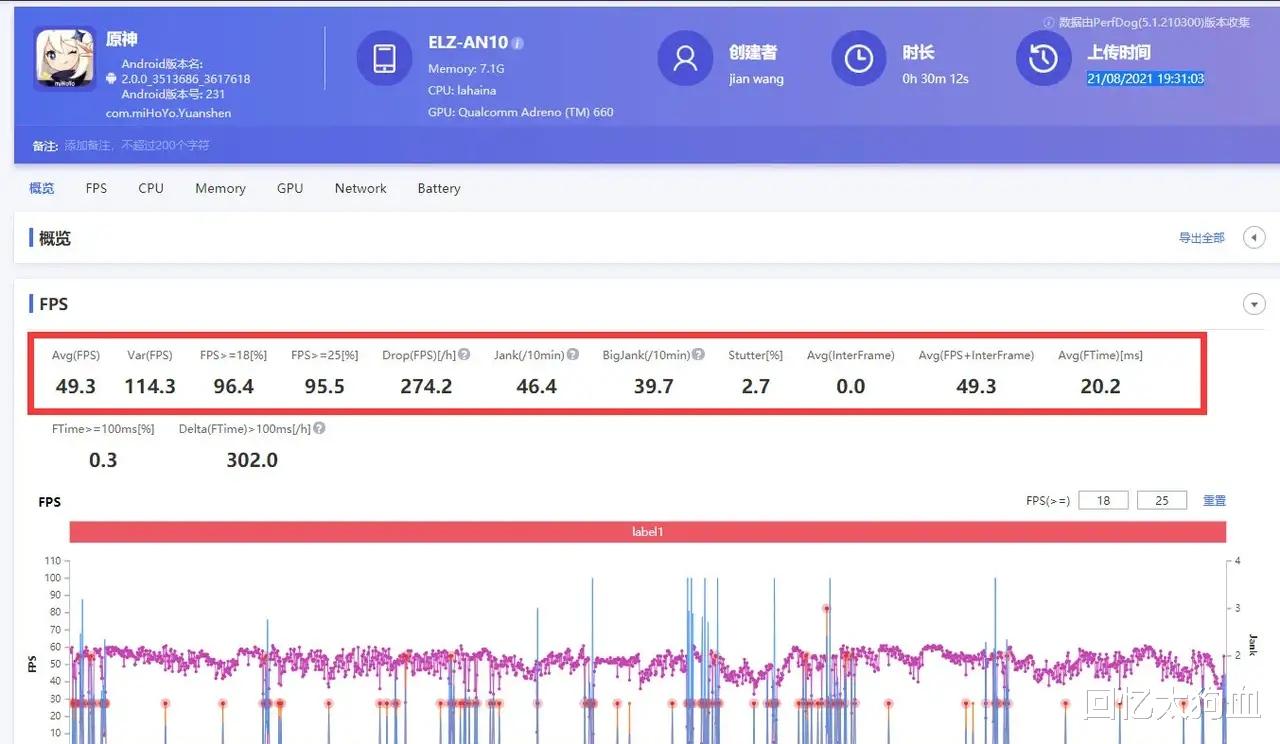Viewport: 1280px width, 744px height.
Task: Switch to the Battery tab
Action: (438, 188)
